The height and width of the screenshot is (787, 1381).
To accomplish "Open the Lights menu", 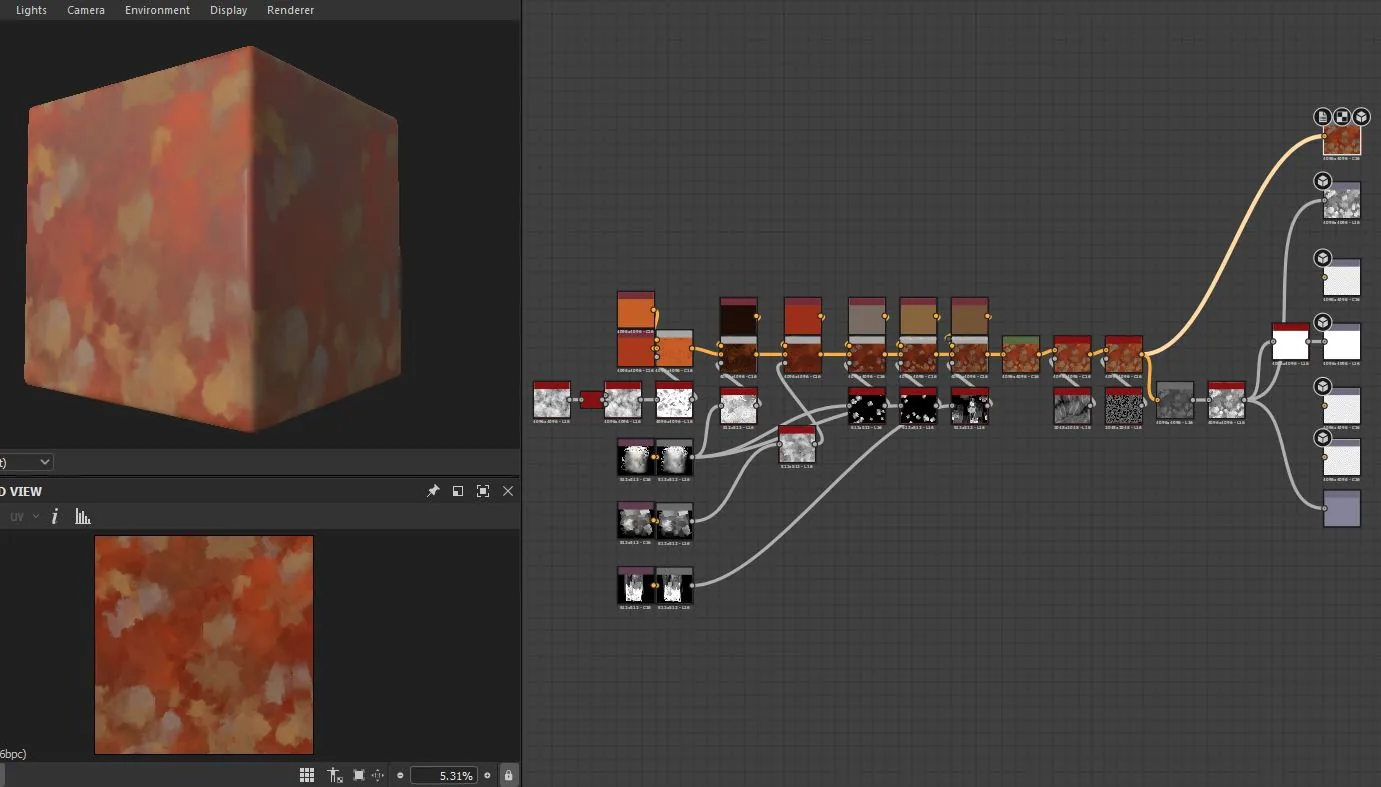I will click(x=31, y=10).
